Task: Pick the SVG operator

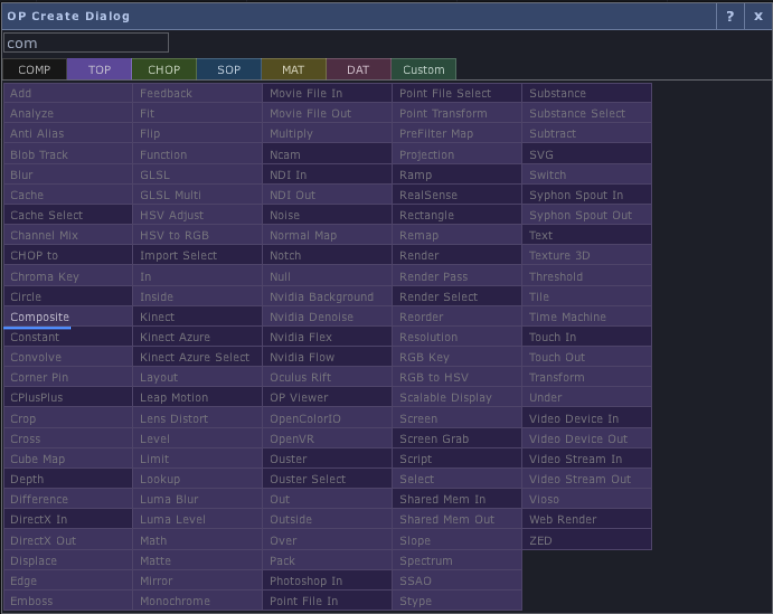Action: [587, 155]
